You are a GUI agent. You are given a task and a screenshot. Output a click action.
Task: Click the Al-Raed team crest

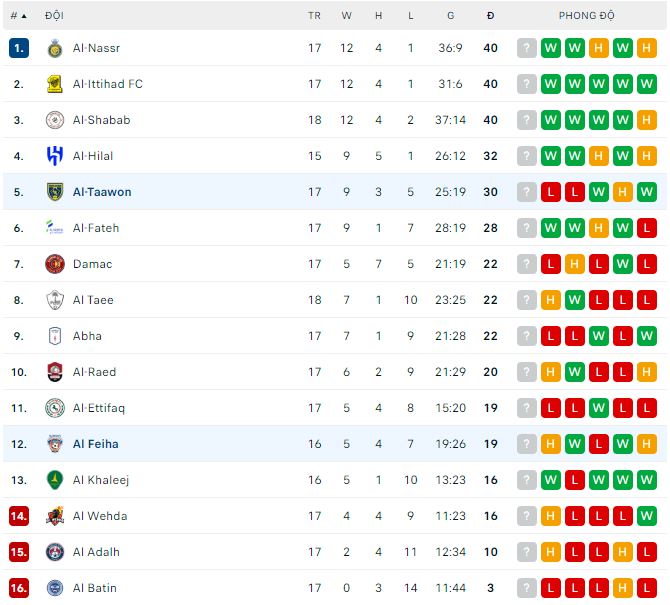tap(55, 372)
